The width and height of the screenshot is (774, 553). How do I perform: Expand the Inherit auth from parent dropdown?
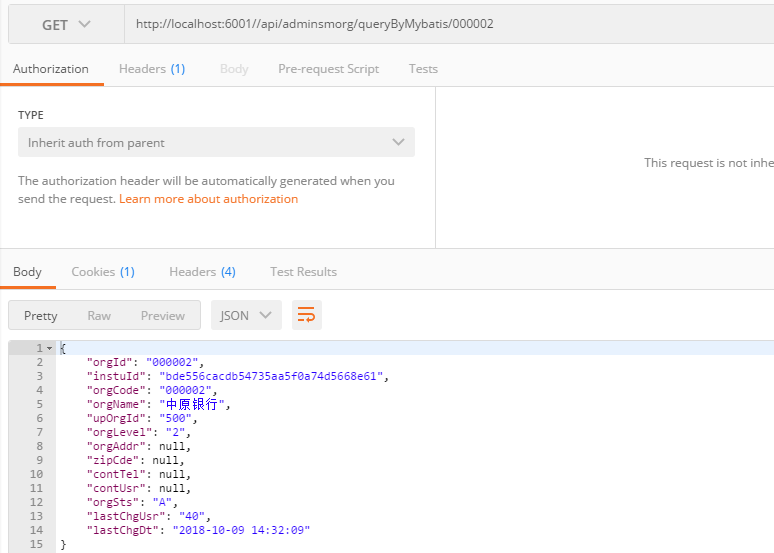pyautogui.click(x=216, y=143)
